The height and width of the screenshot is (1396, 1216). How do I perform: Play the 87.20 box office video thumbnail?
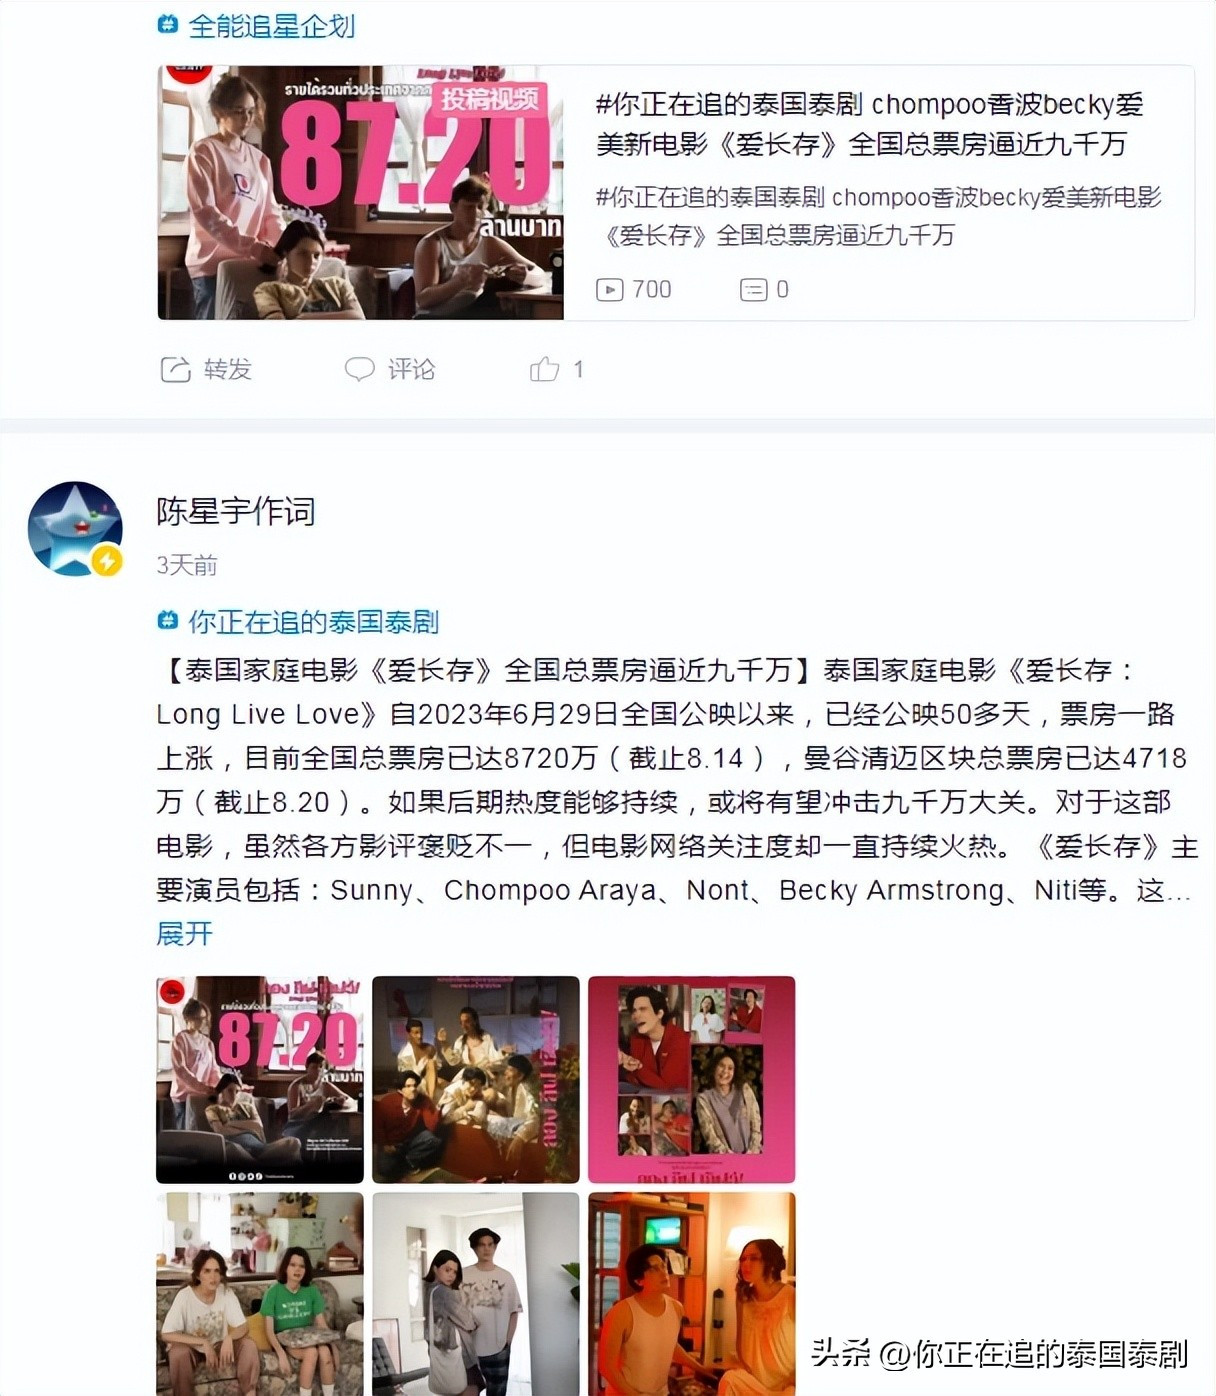click(x=361, y=193)
